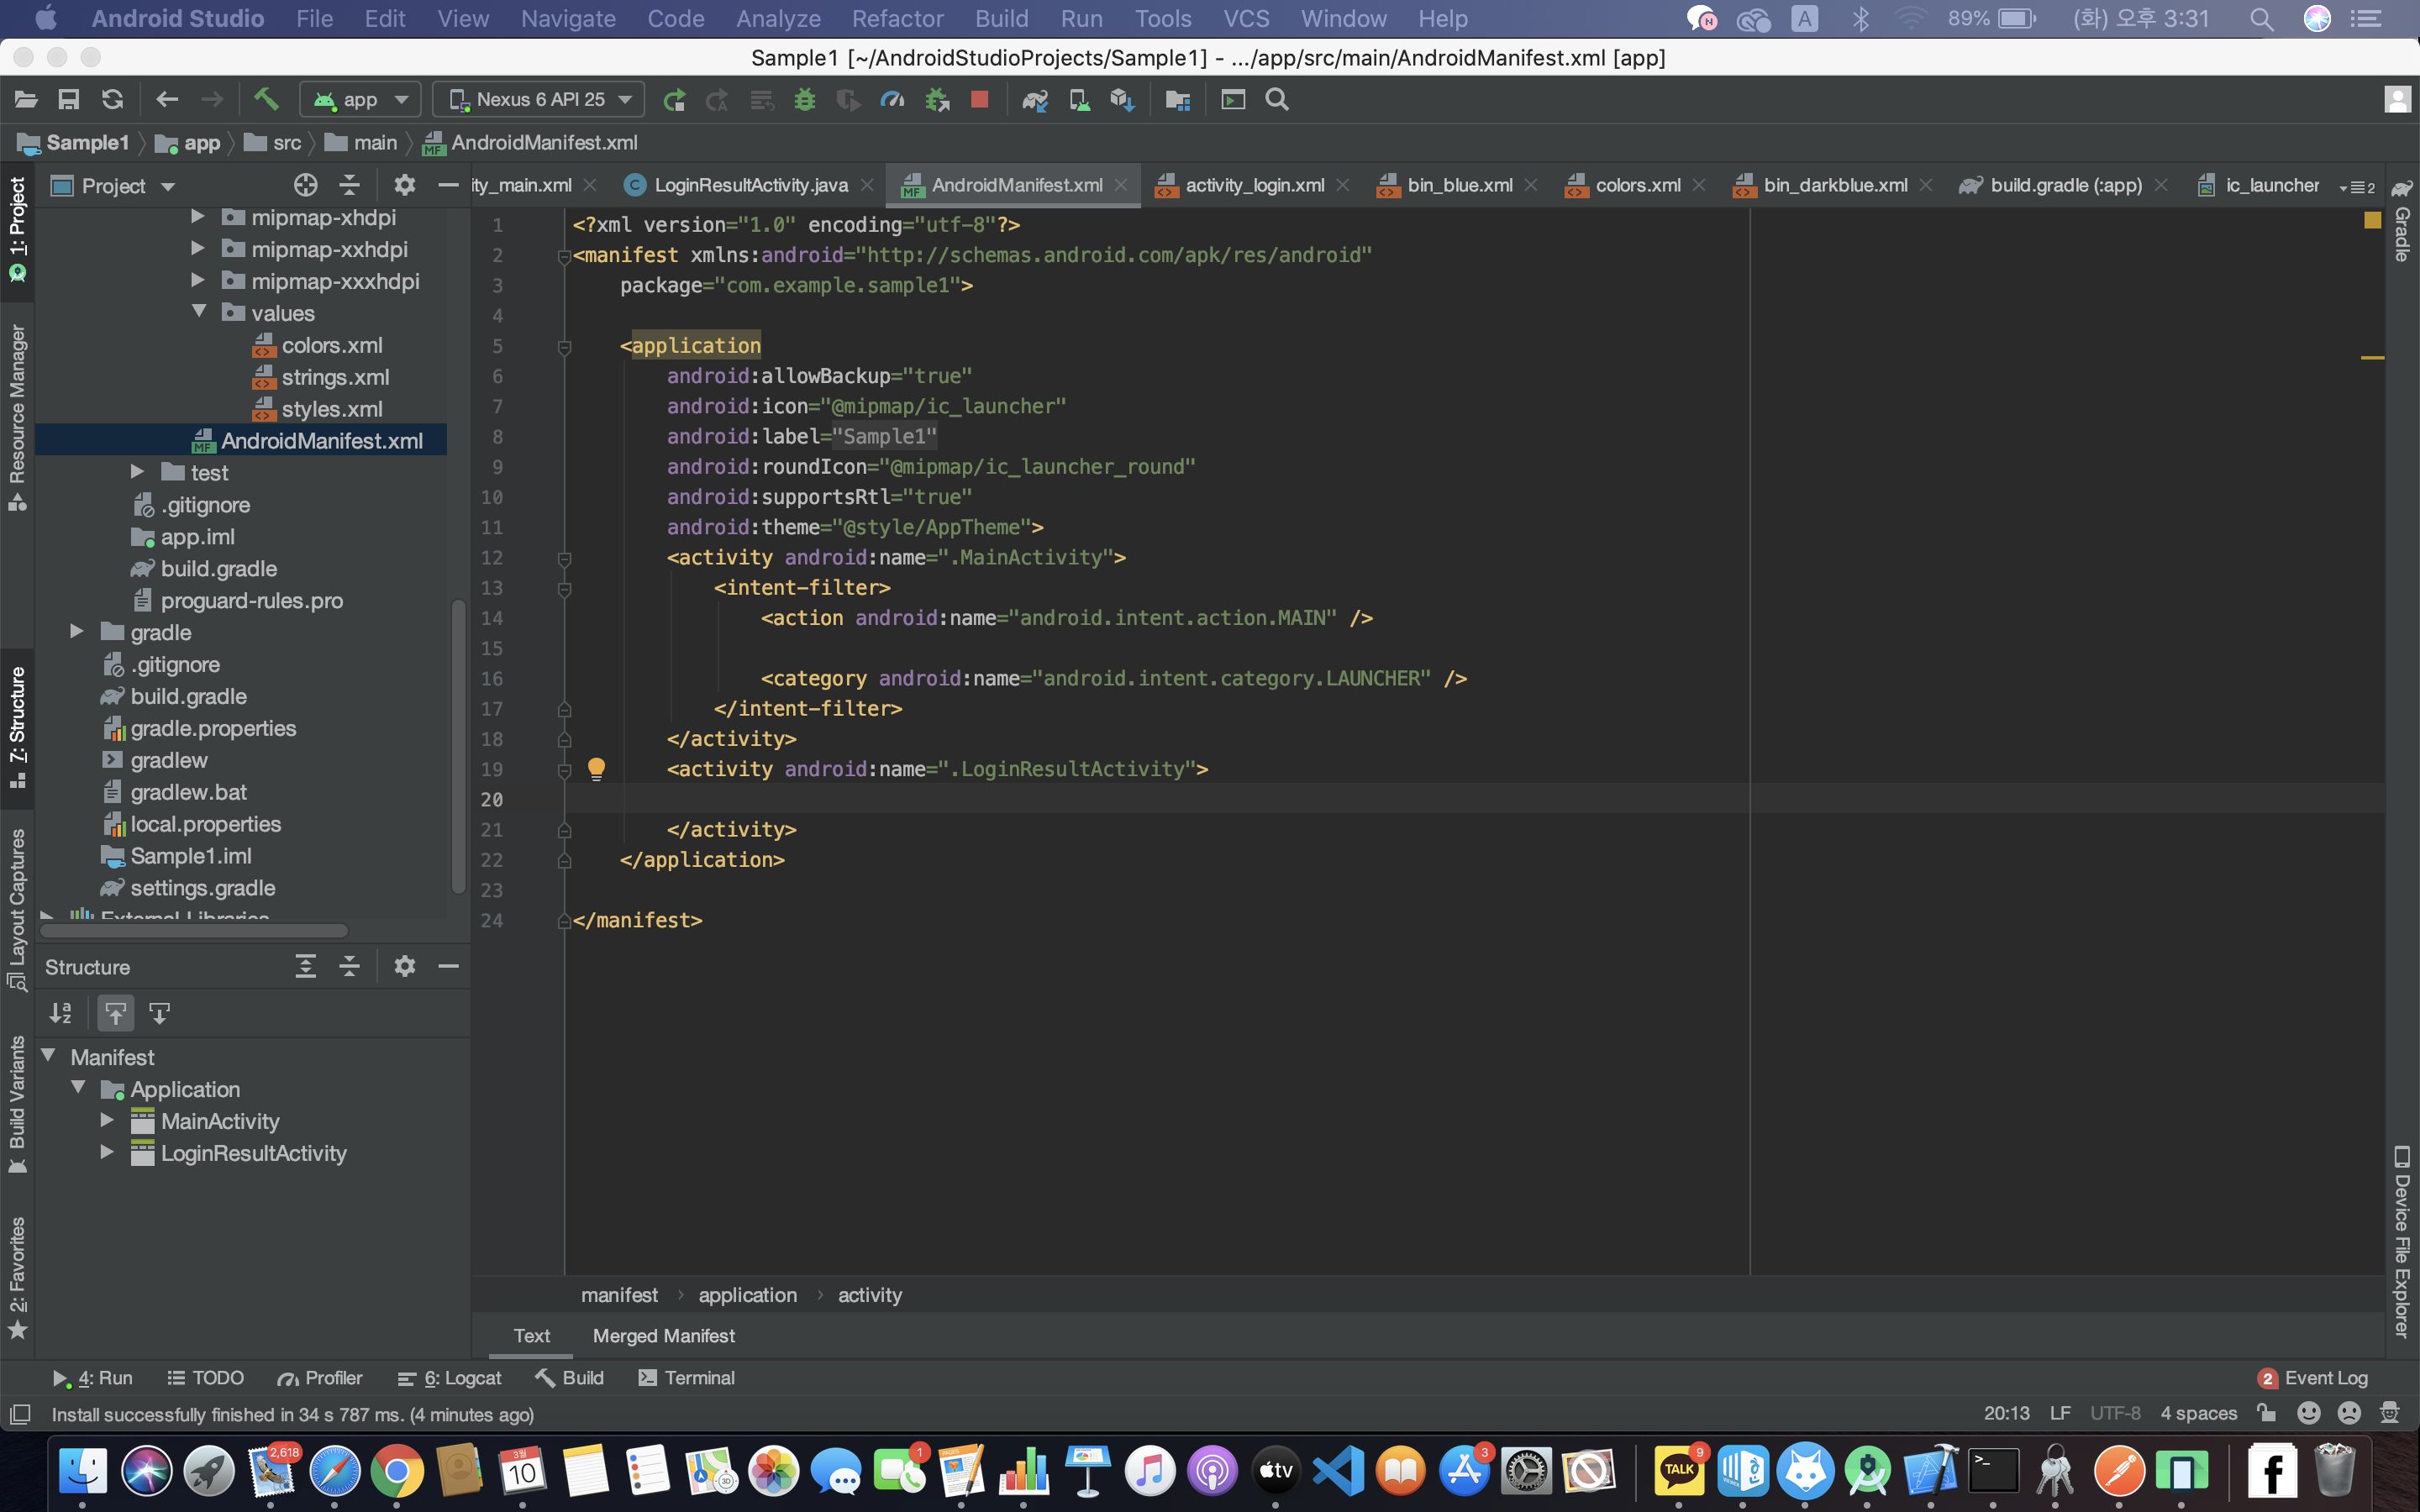The image size is (2420, 1512).
Task: Open the Search Everywhere magnifier icon
Action: pyautogui.click(x=1276, y=99)
